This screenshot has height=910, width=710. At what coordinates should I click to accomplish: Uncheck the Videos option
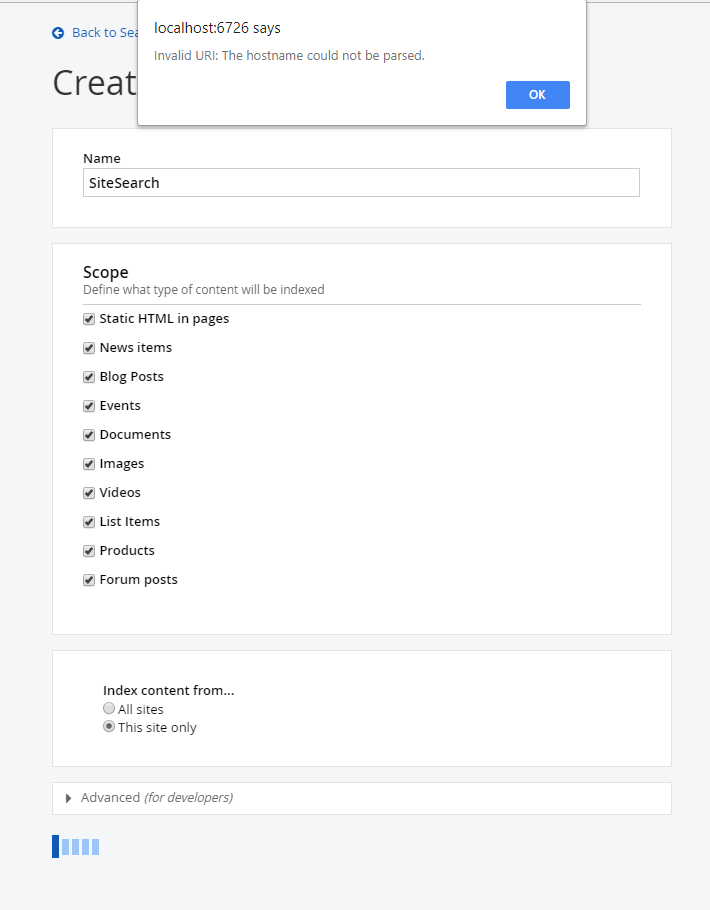coord(89,492)
